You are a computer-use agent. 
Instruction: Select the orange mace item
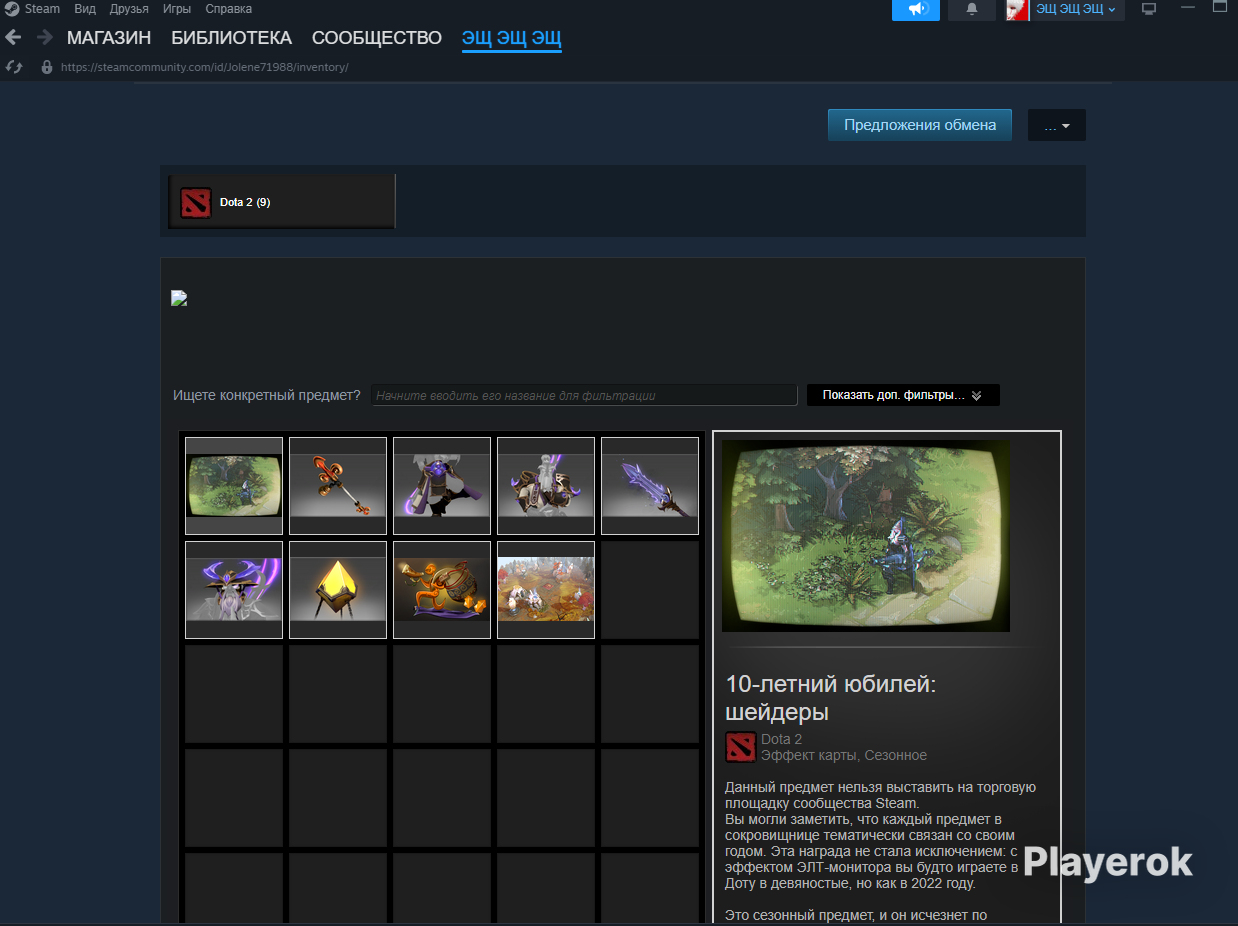coord(338,486)
